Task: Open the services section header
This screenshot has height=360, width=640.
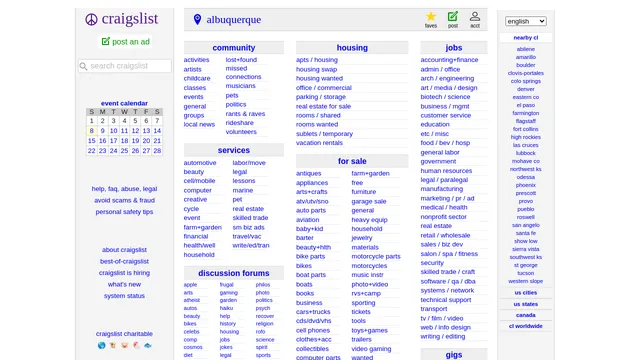Action: pos(233,150)
